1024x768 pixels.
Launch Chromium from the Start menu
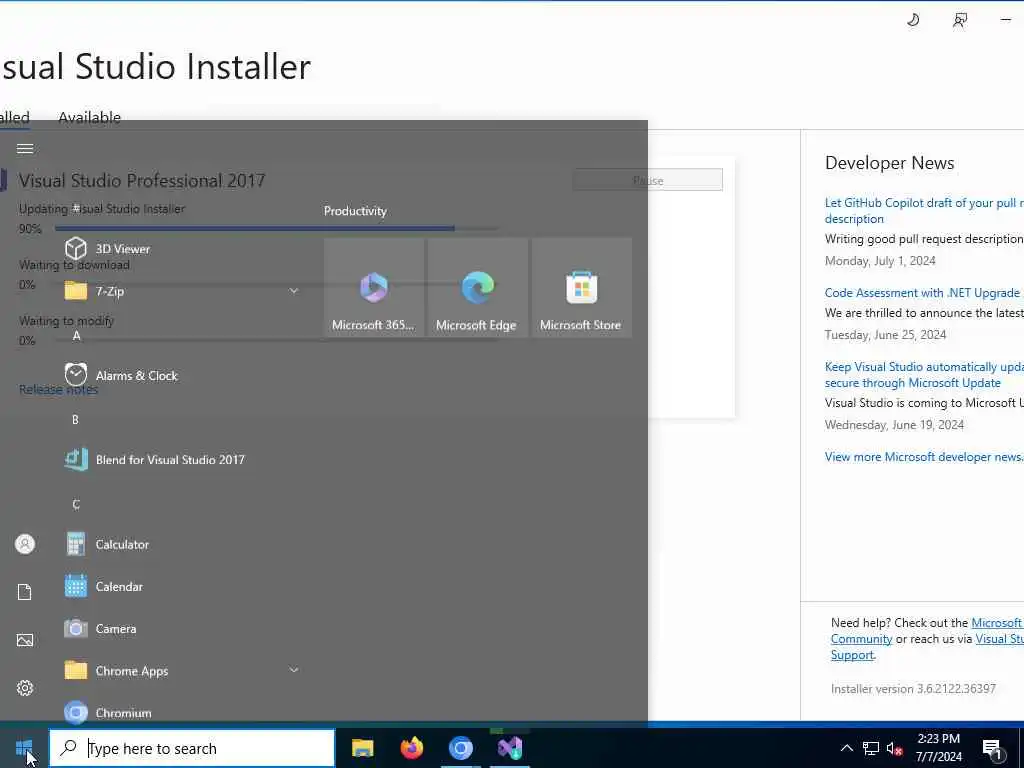pos(183,711)
